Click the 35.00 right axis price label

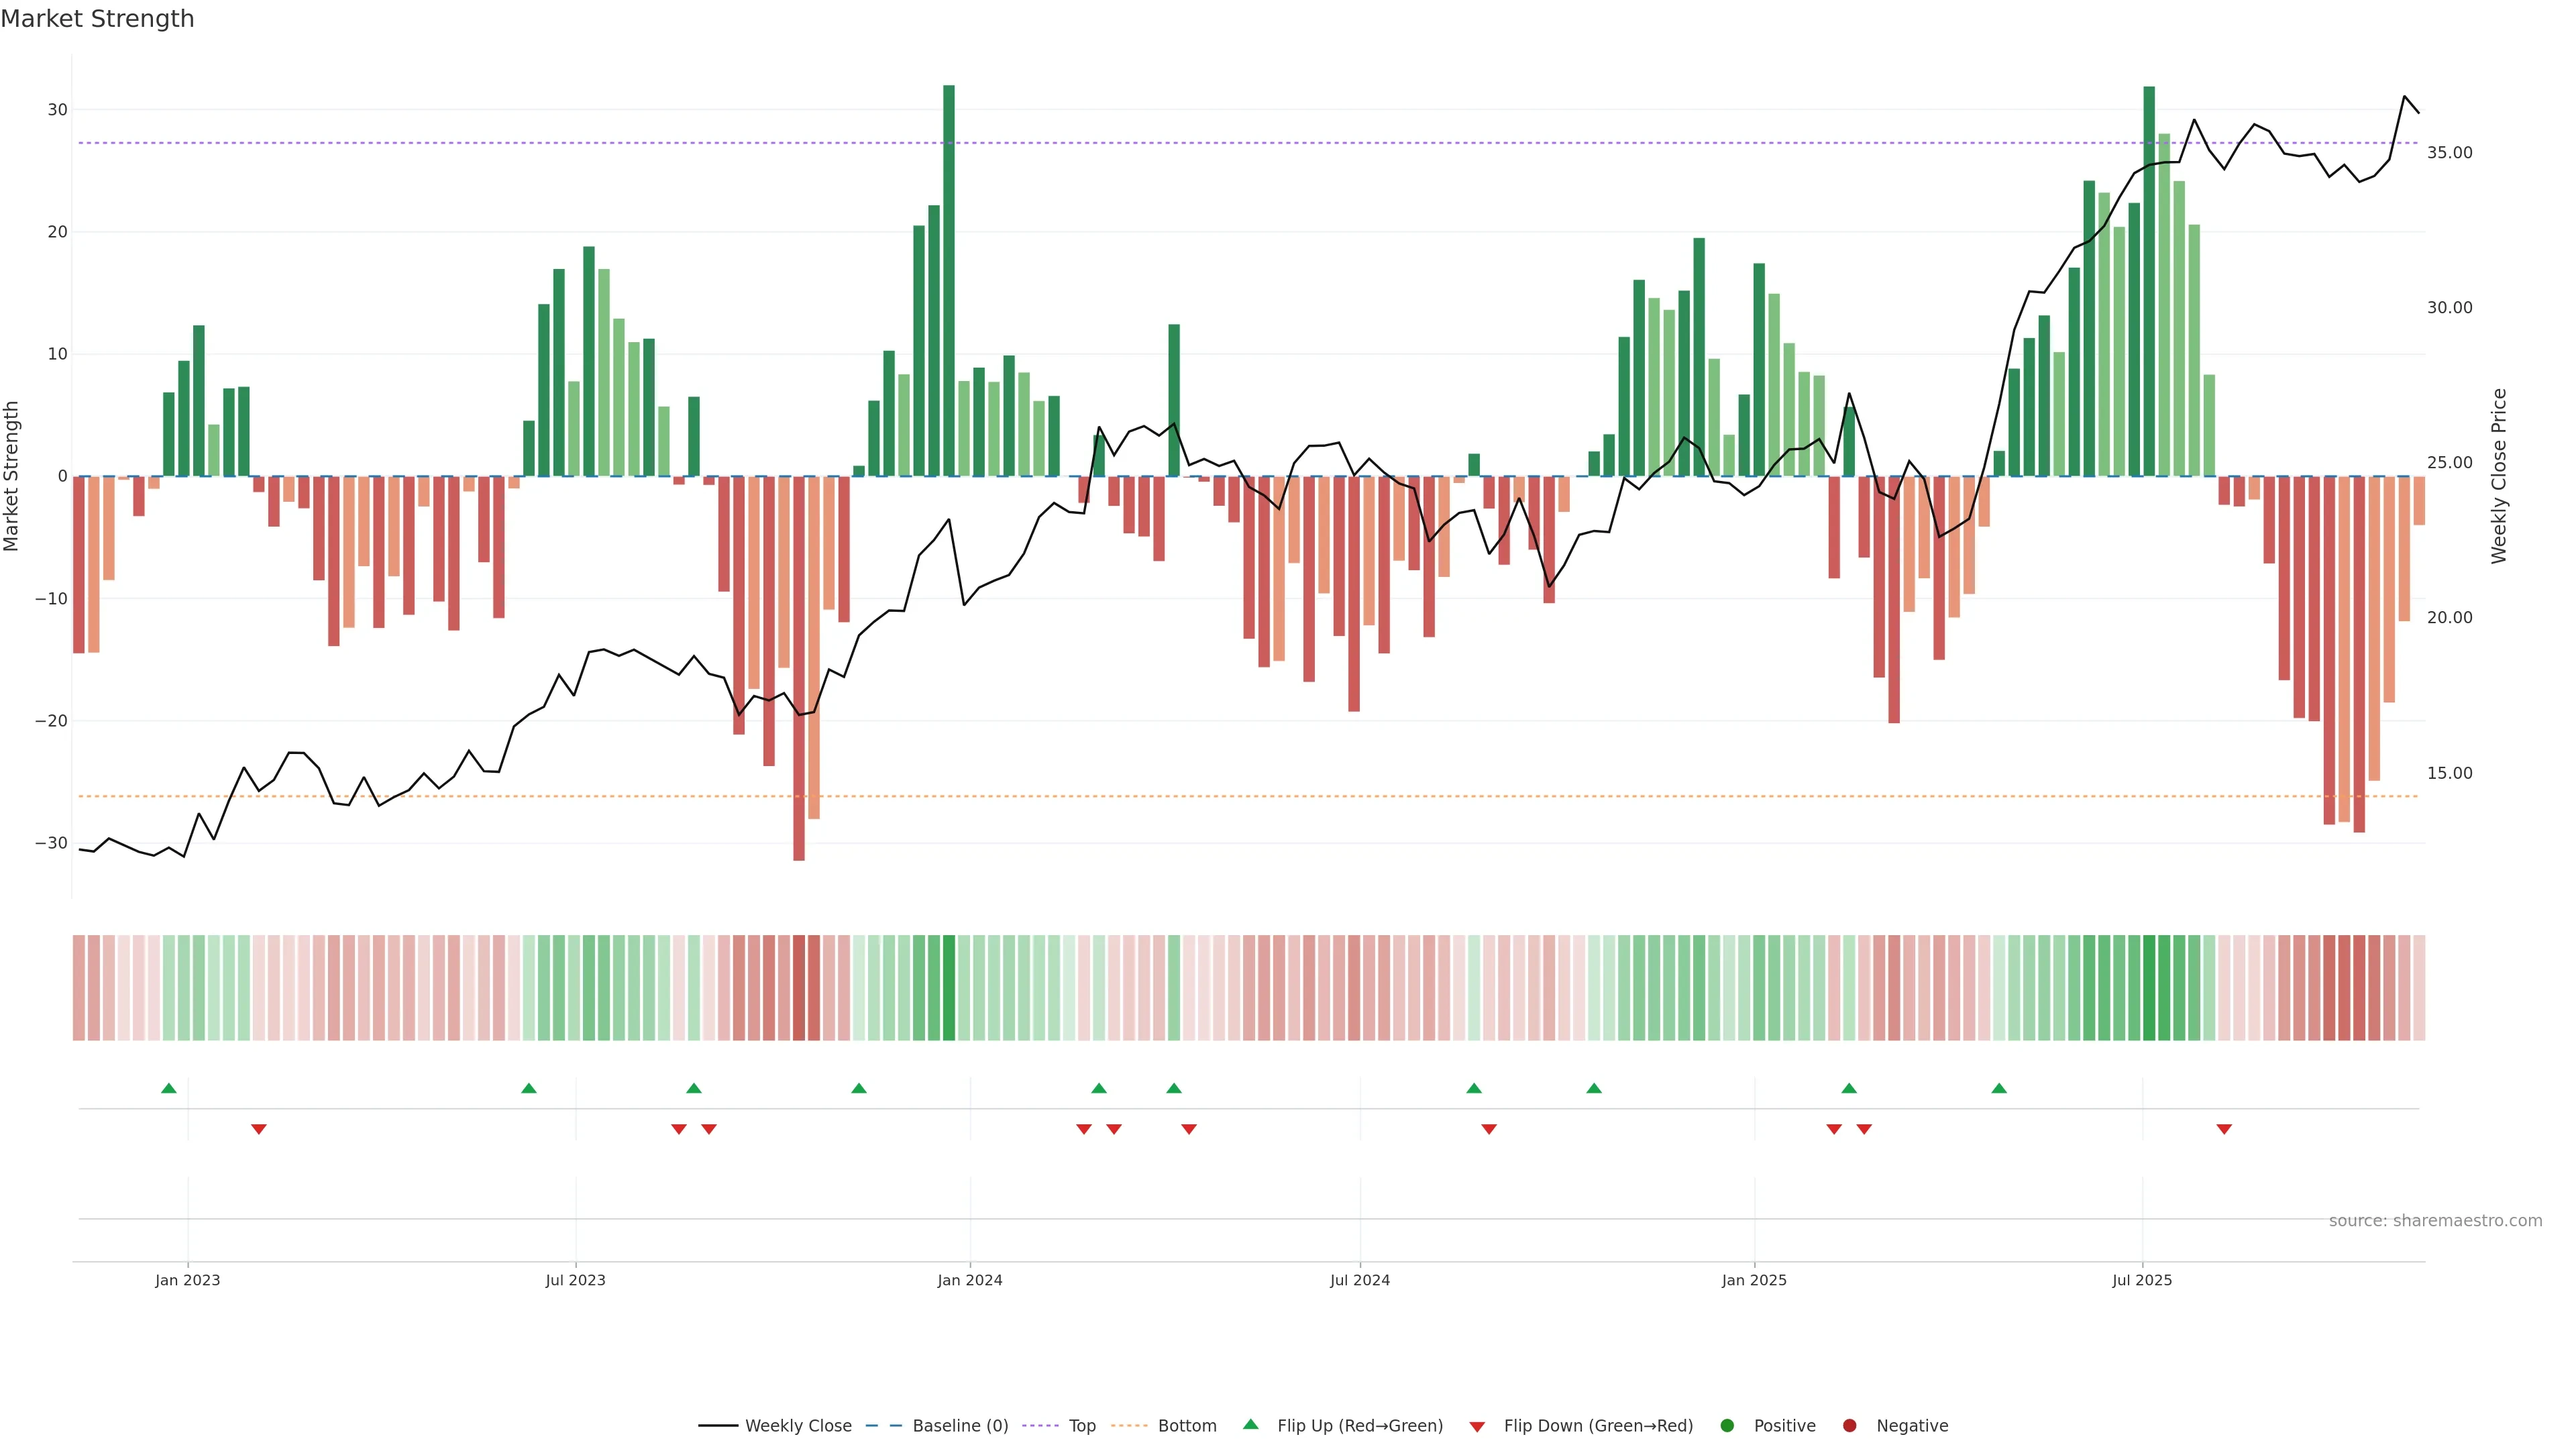pos(2449,153)
